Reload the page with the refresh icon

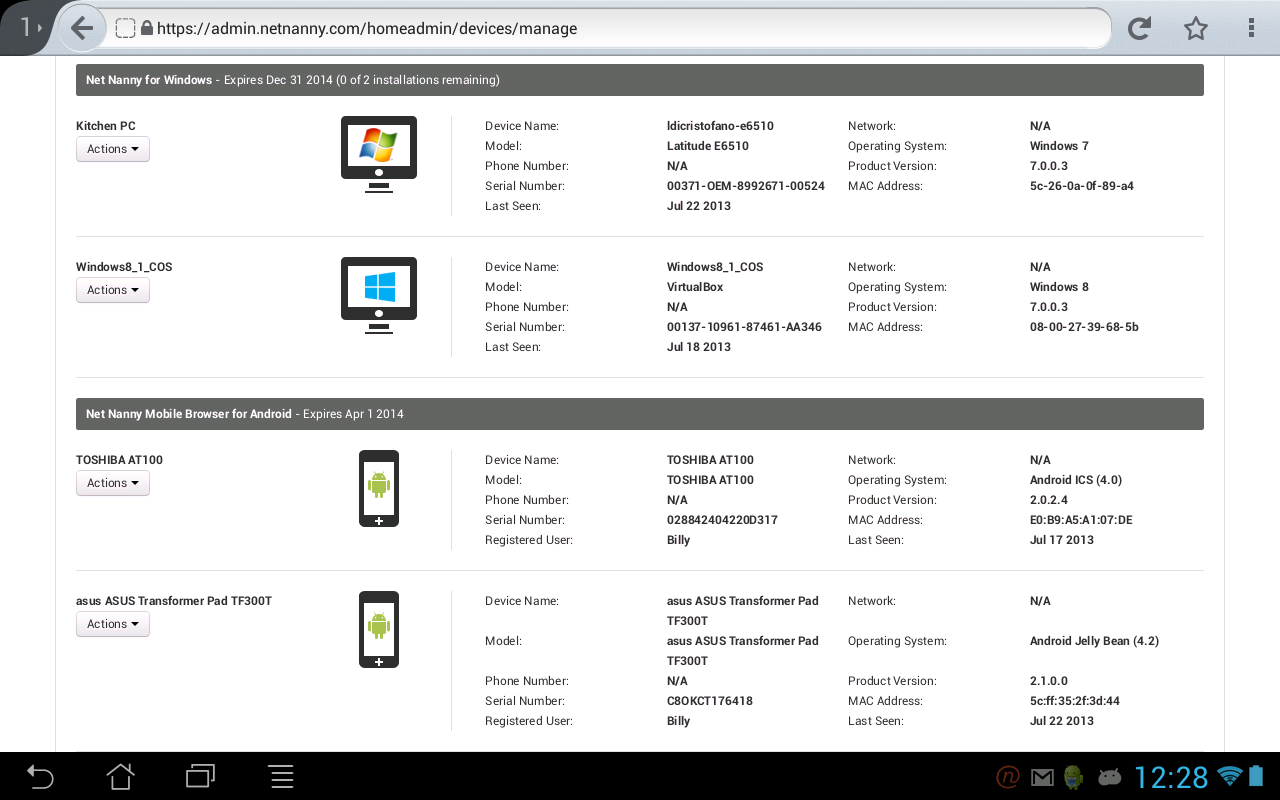1139,29
